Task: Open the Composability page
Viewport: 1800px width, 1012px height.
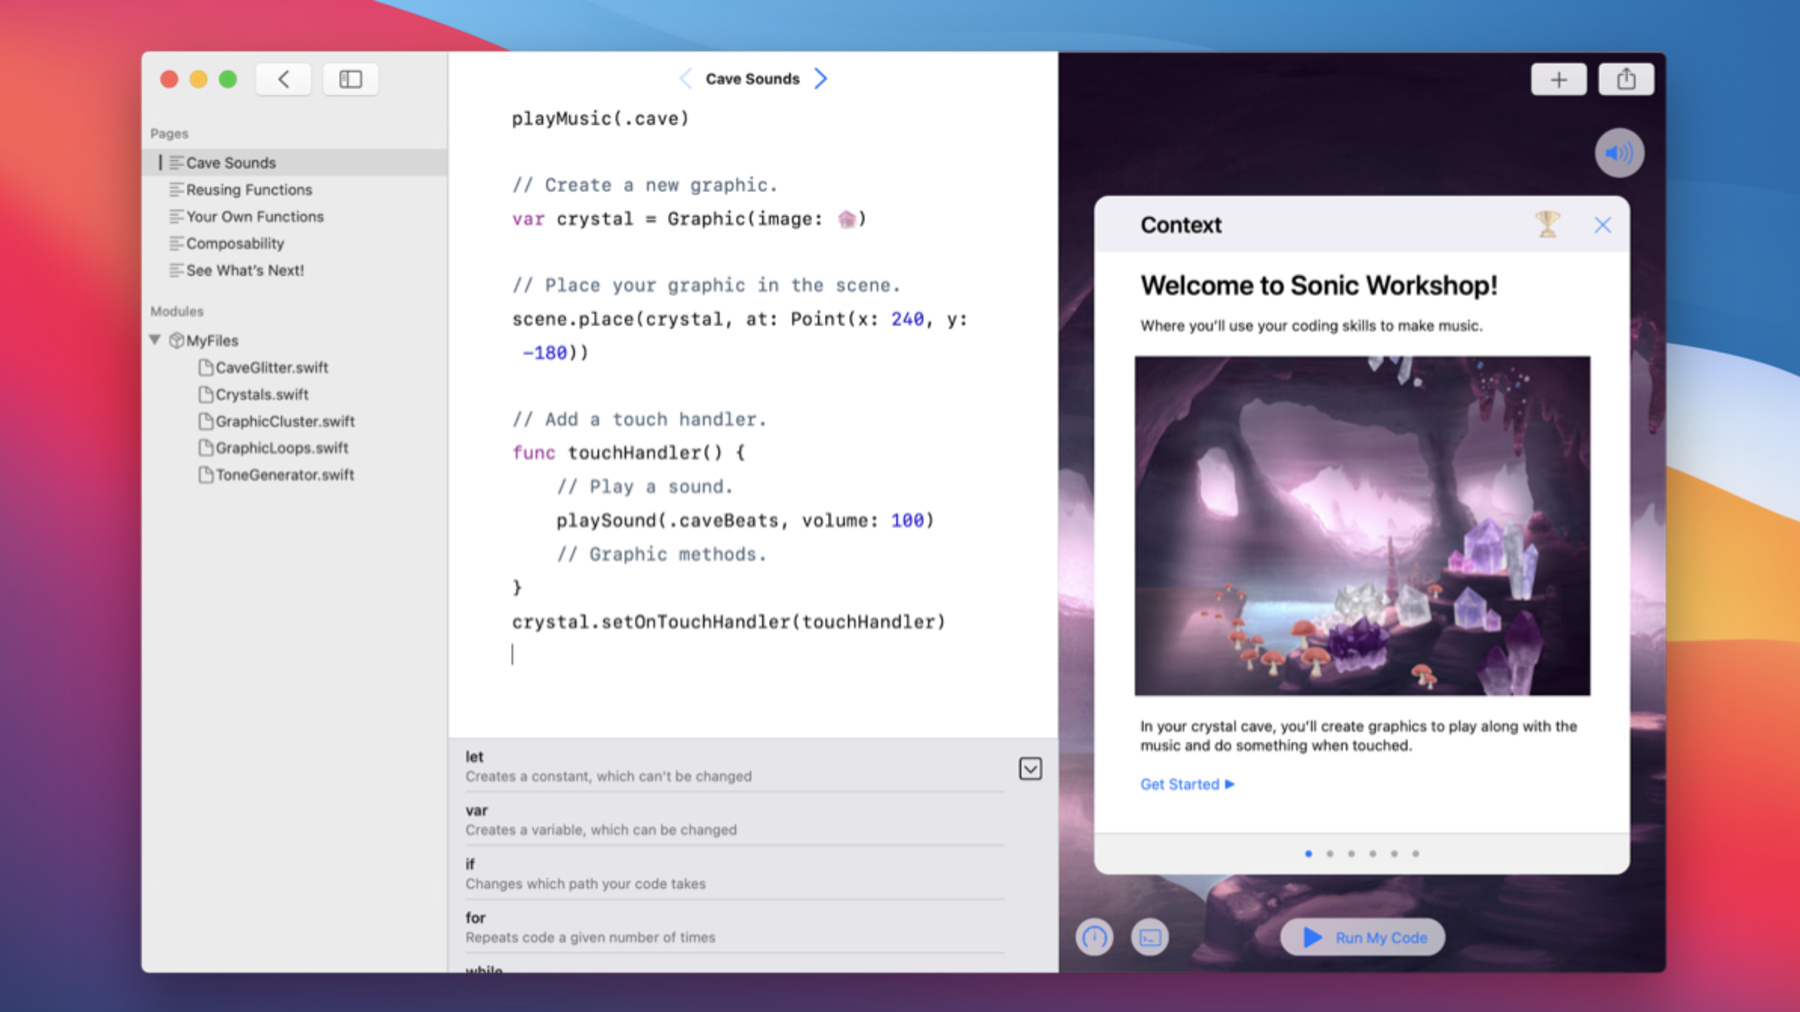Action: click(x=294, y=243)
